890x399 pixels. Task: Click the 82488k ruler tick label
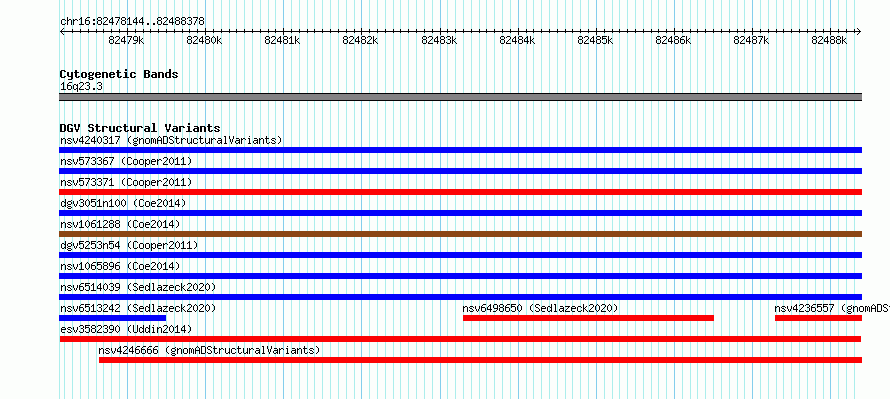829,40
